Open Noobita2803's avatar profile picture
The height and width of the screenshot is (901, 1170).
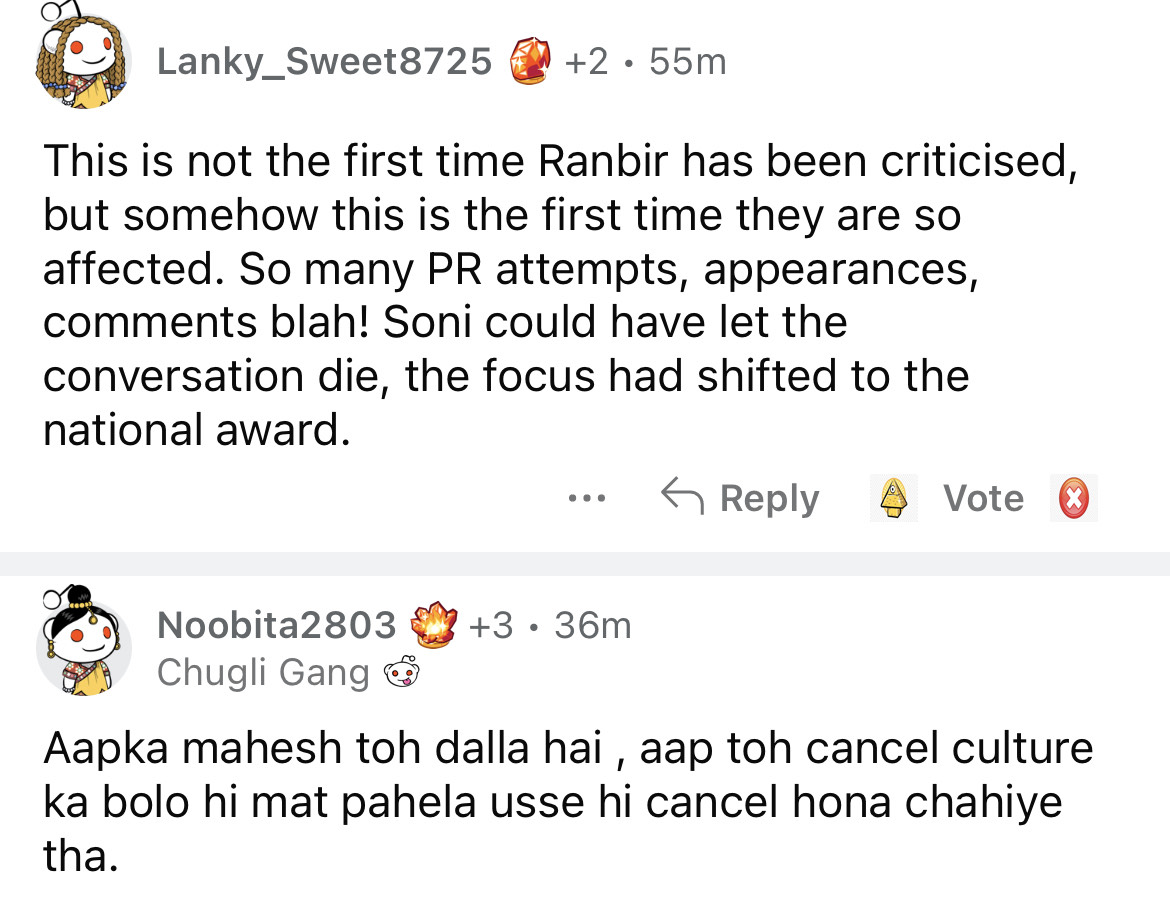[83, 642]
